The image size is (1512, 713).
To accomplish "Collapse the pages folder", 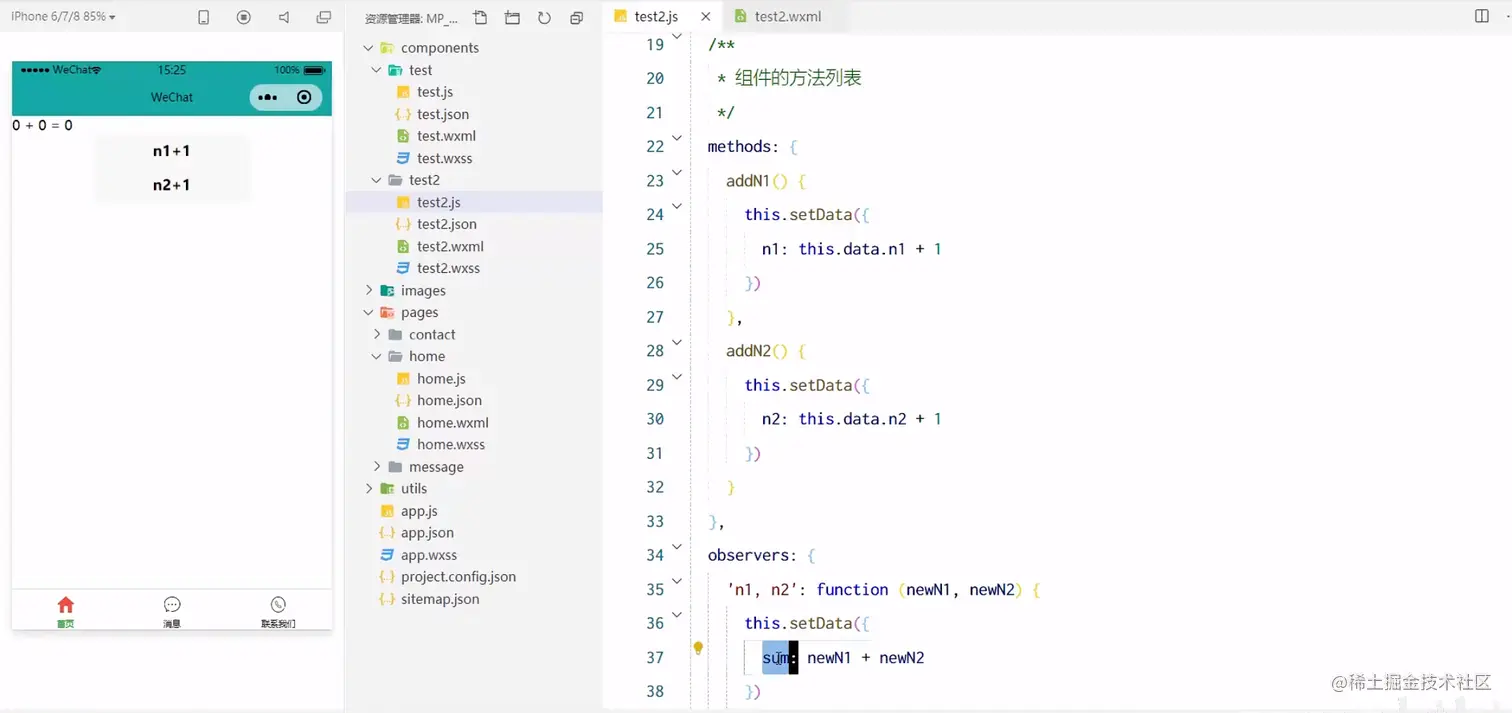I will tap(369, 312).
